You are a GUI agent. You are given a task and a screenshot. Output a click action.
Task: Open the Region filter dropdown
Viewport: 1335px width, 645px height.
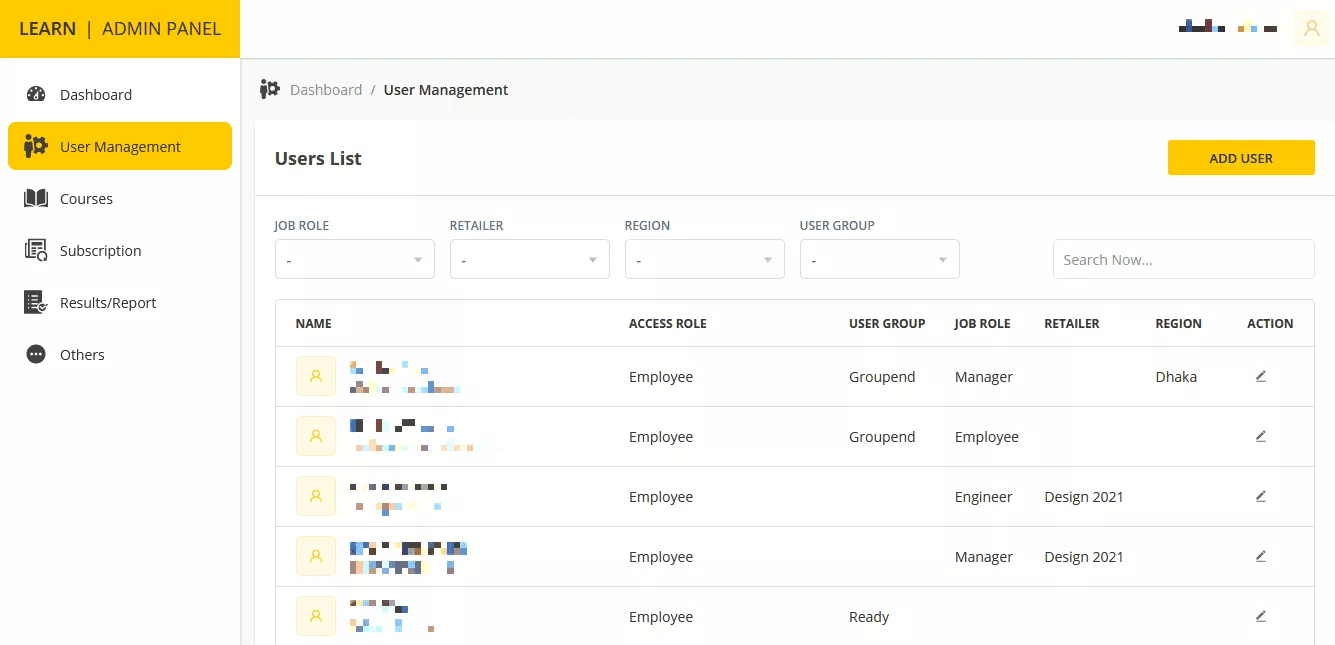pyautogui.click(x=704, y=260)
